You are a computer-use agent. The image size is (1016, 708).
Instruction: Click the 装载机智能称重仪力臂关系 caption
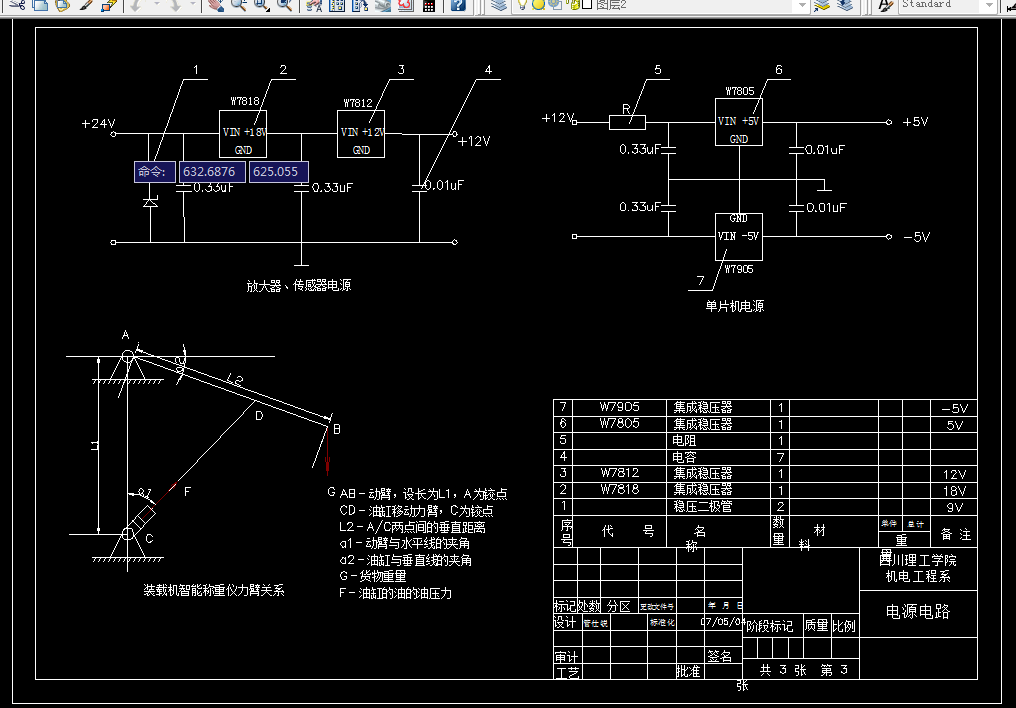214,590
